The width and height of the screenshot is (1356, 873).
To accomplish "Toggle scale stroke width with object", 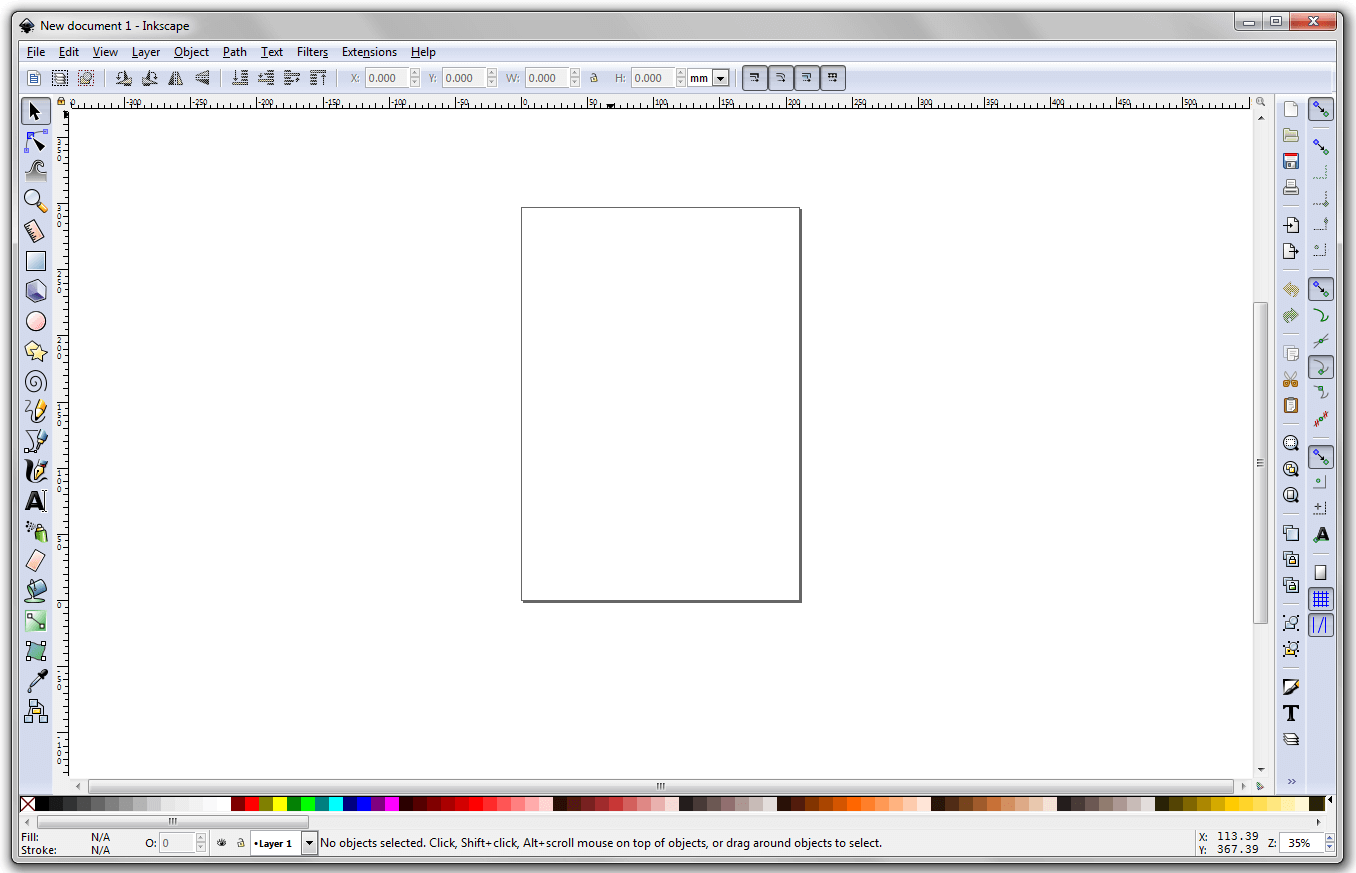I will tap(755, 78).
